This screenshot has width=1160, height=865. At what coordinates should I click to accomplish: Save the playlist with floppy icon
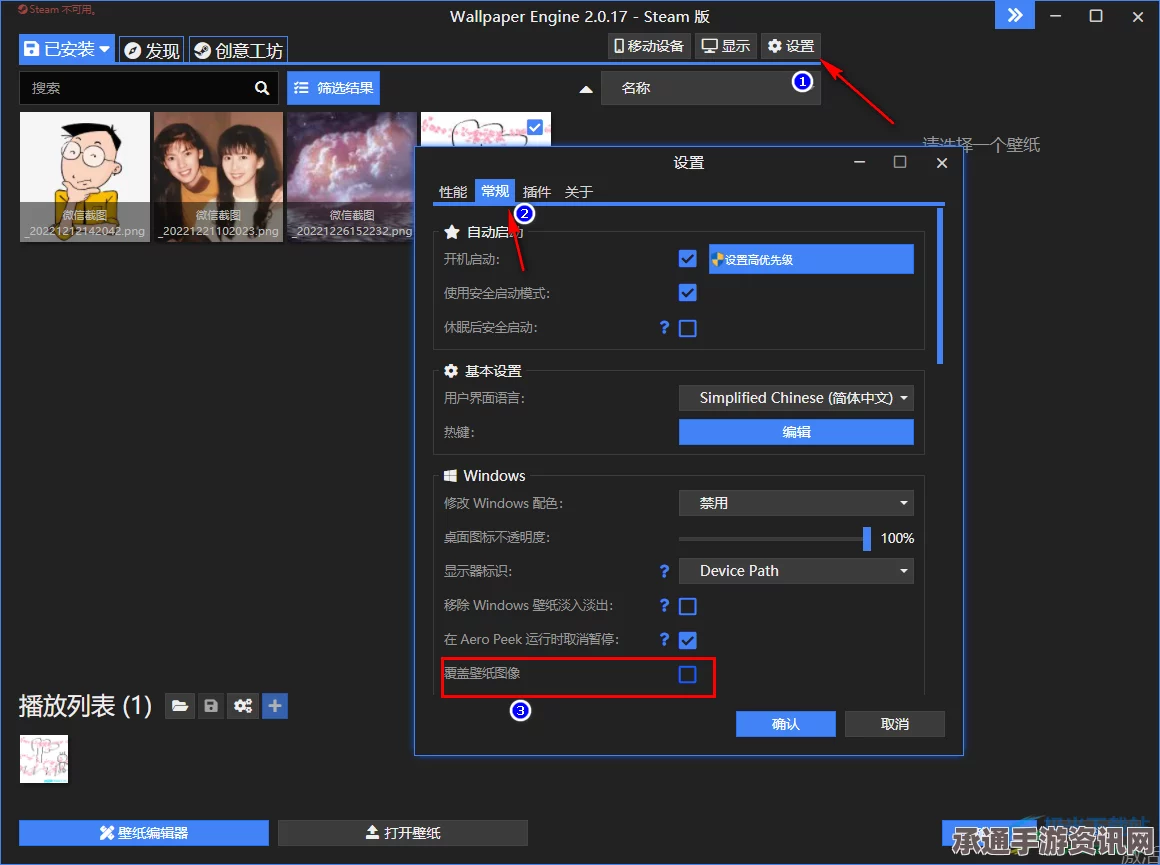(x=211, y=706)
